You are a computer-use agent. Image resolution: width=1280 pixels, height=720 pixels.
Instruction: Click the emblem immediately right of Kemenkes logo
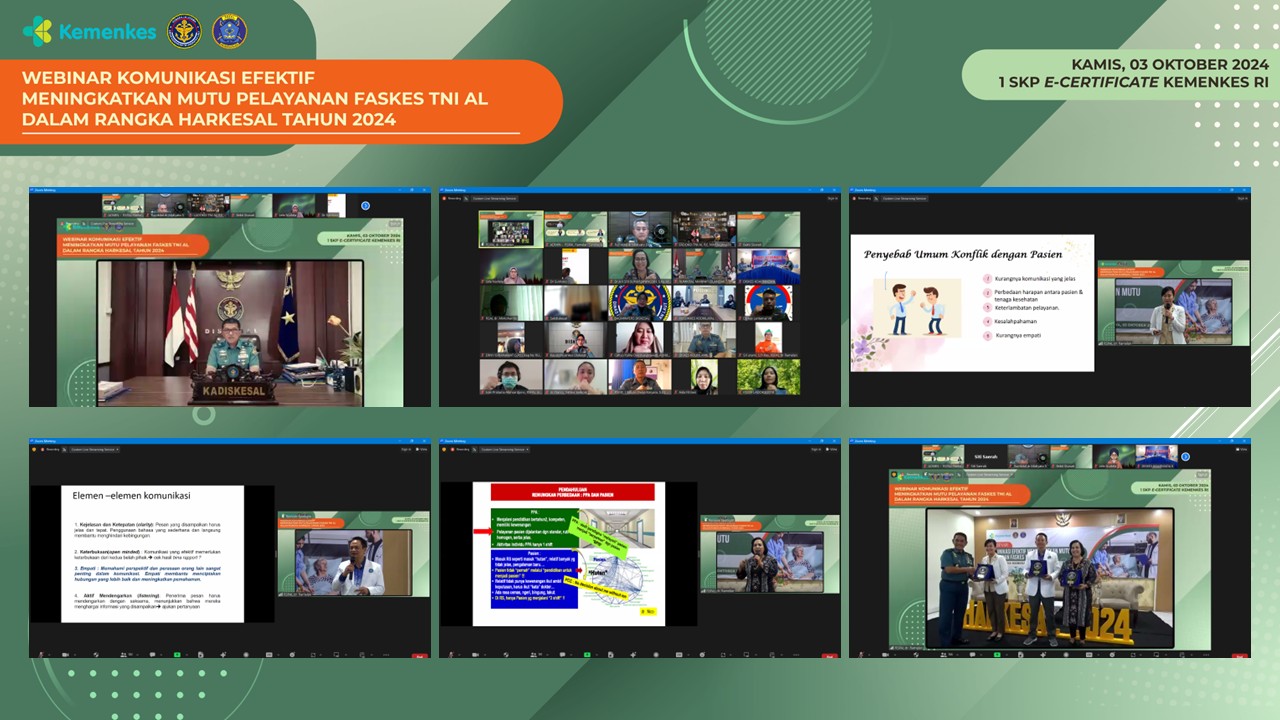[x=184, y=31]
